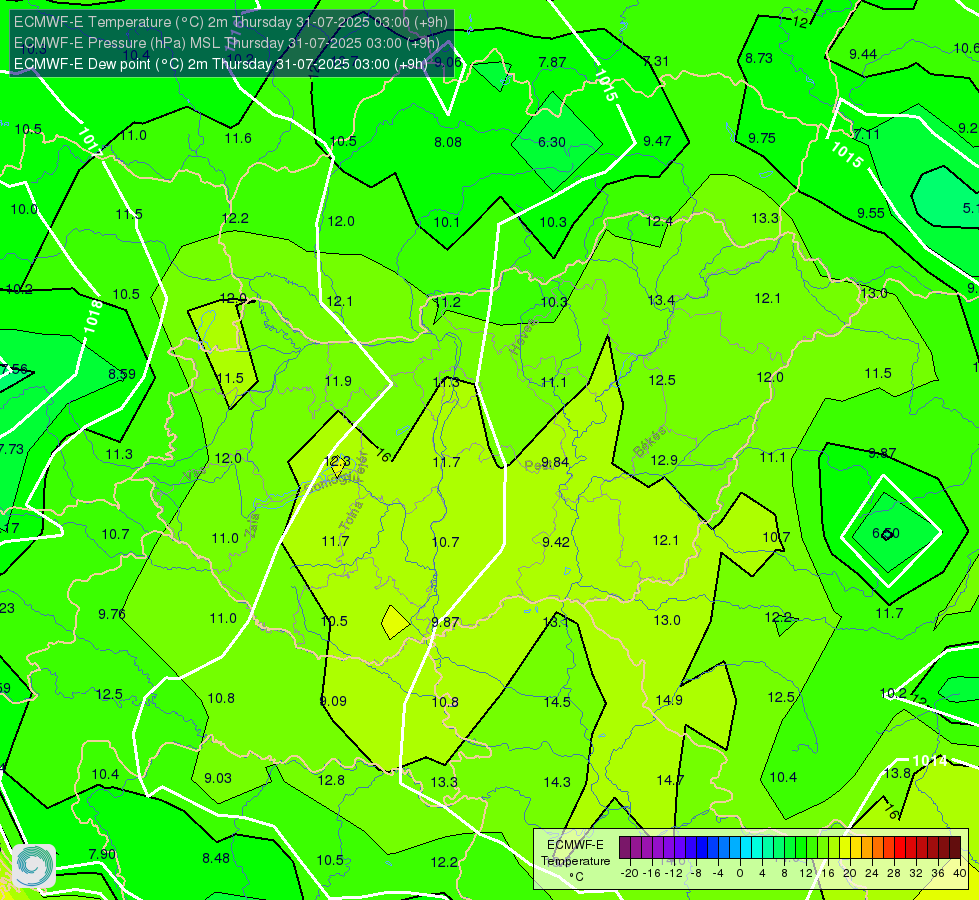Pick the purple swatch at -20 in legend
Image resolution: width=979 pixels, height=900 pixels.
pos(625,848)
